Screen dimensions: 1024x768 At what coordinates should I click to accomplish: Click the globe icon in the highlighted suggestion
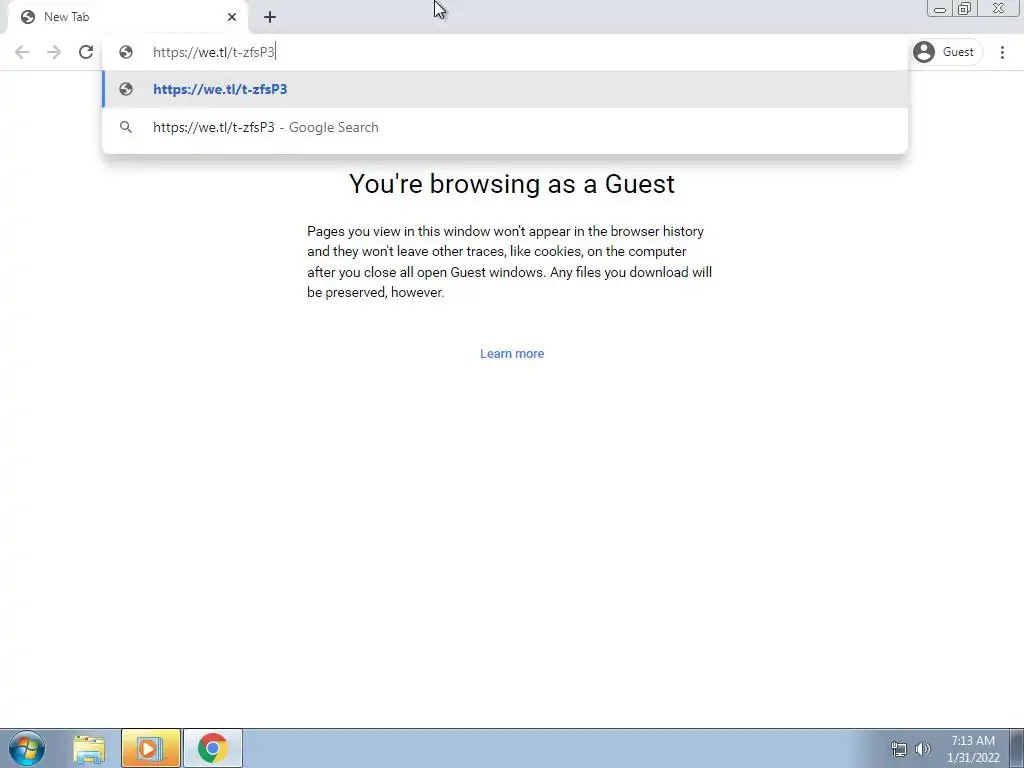pos(126,89)
